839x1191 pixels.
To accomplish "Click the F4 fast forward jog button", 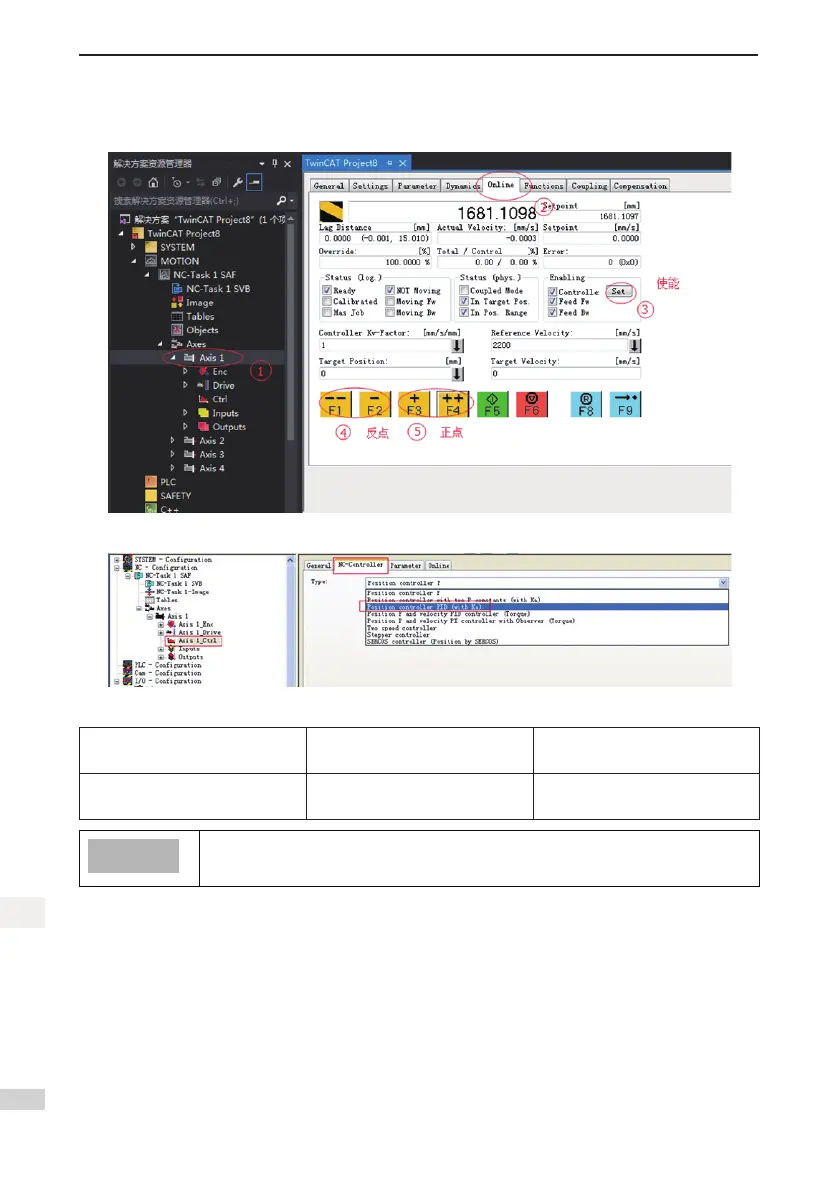I will pyautogui.click(x=453, y=404).
